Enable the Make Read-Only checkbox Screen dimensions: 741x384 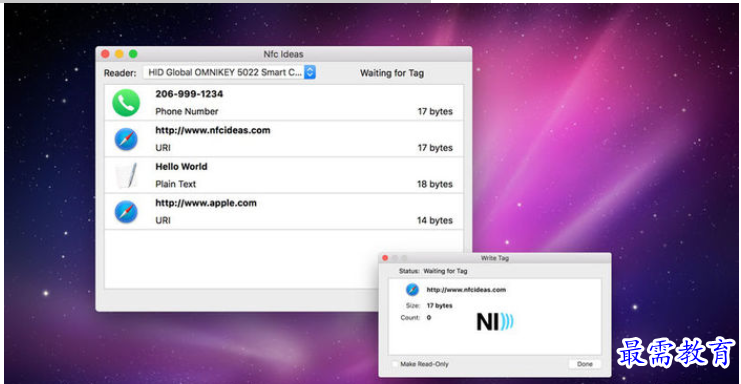[395, 364]
